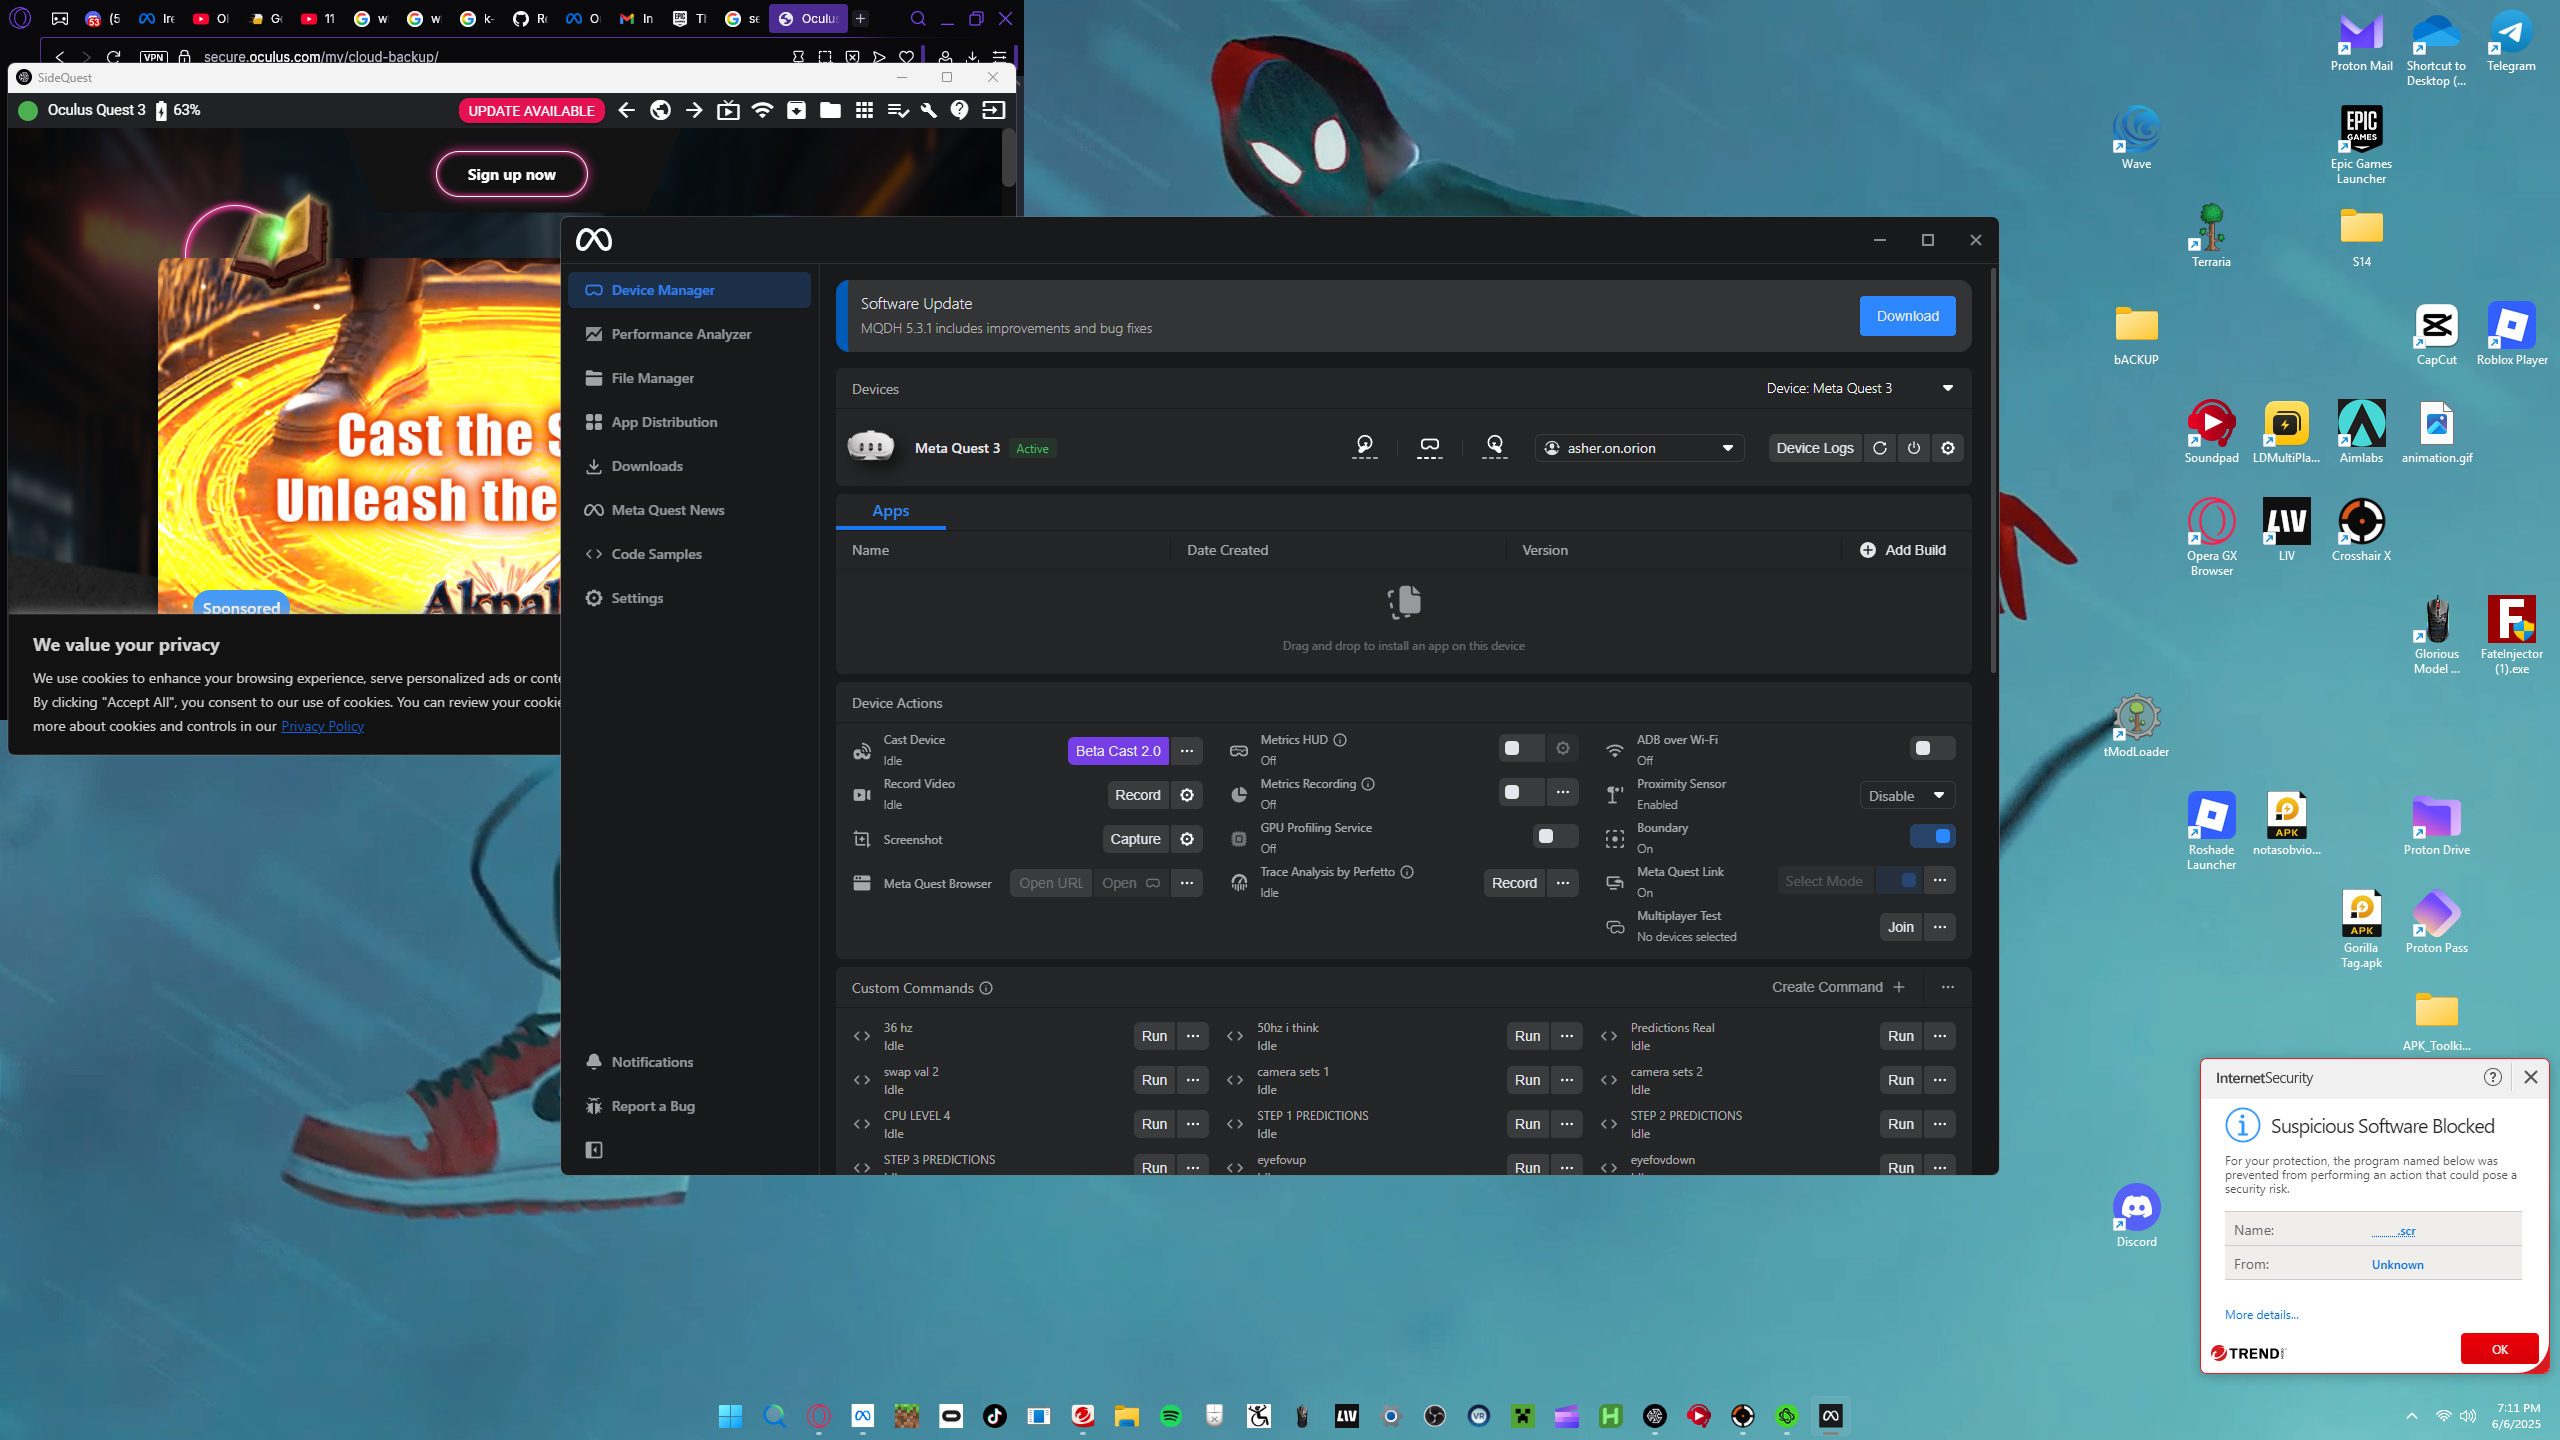Click SideQuest help question mark icon

point(960,110)
